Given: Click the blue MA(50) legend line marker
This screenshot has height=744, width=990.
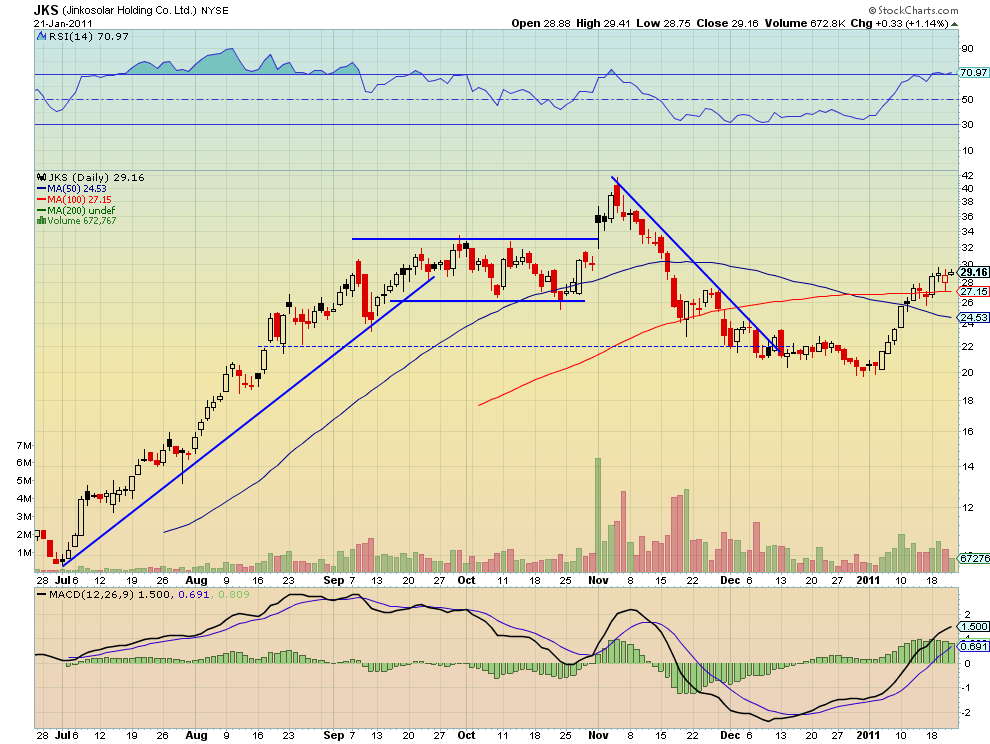Looking at the screenshot, I should (x=42, y=189).
